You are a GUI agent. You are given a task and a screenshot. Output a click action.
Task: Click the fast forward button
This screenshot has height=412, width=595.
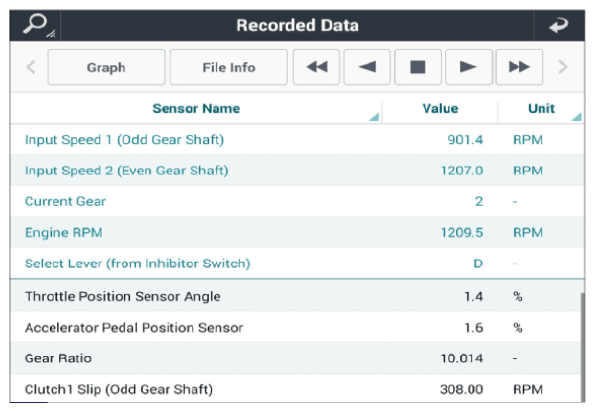click(519, 67)
